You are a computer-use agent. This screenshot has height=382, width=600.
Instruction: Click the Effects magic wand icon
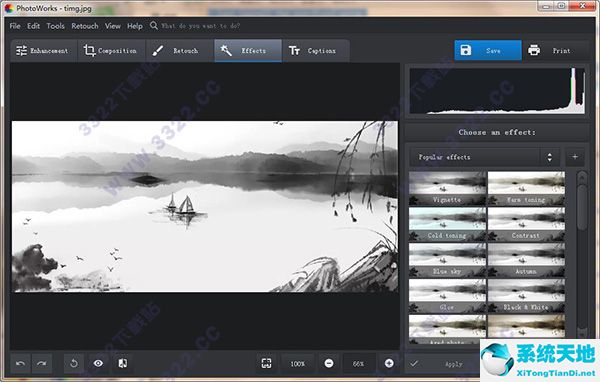tap(226, 50)
